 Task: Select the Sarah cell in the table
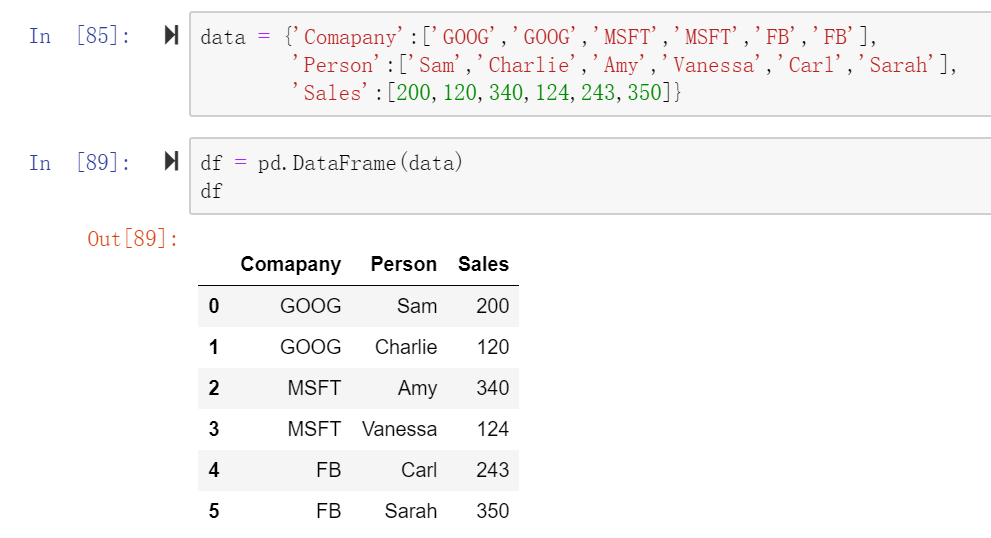[411, 511]
